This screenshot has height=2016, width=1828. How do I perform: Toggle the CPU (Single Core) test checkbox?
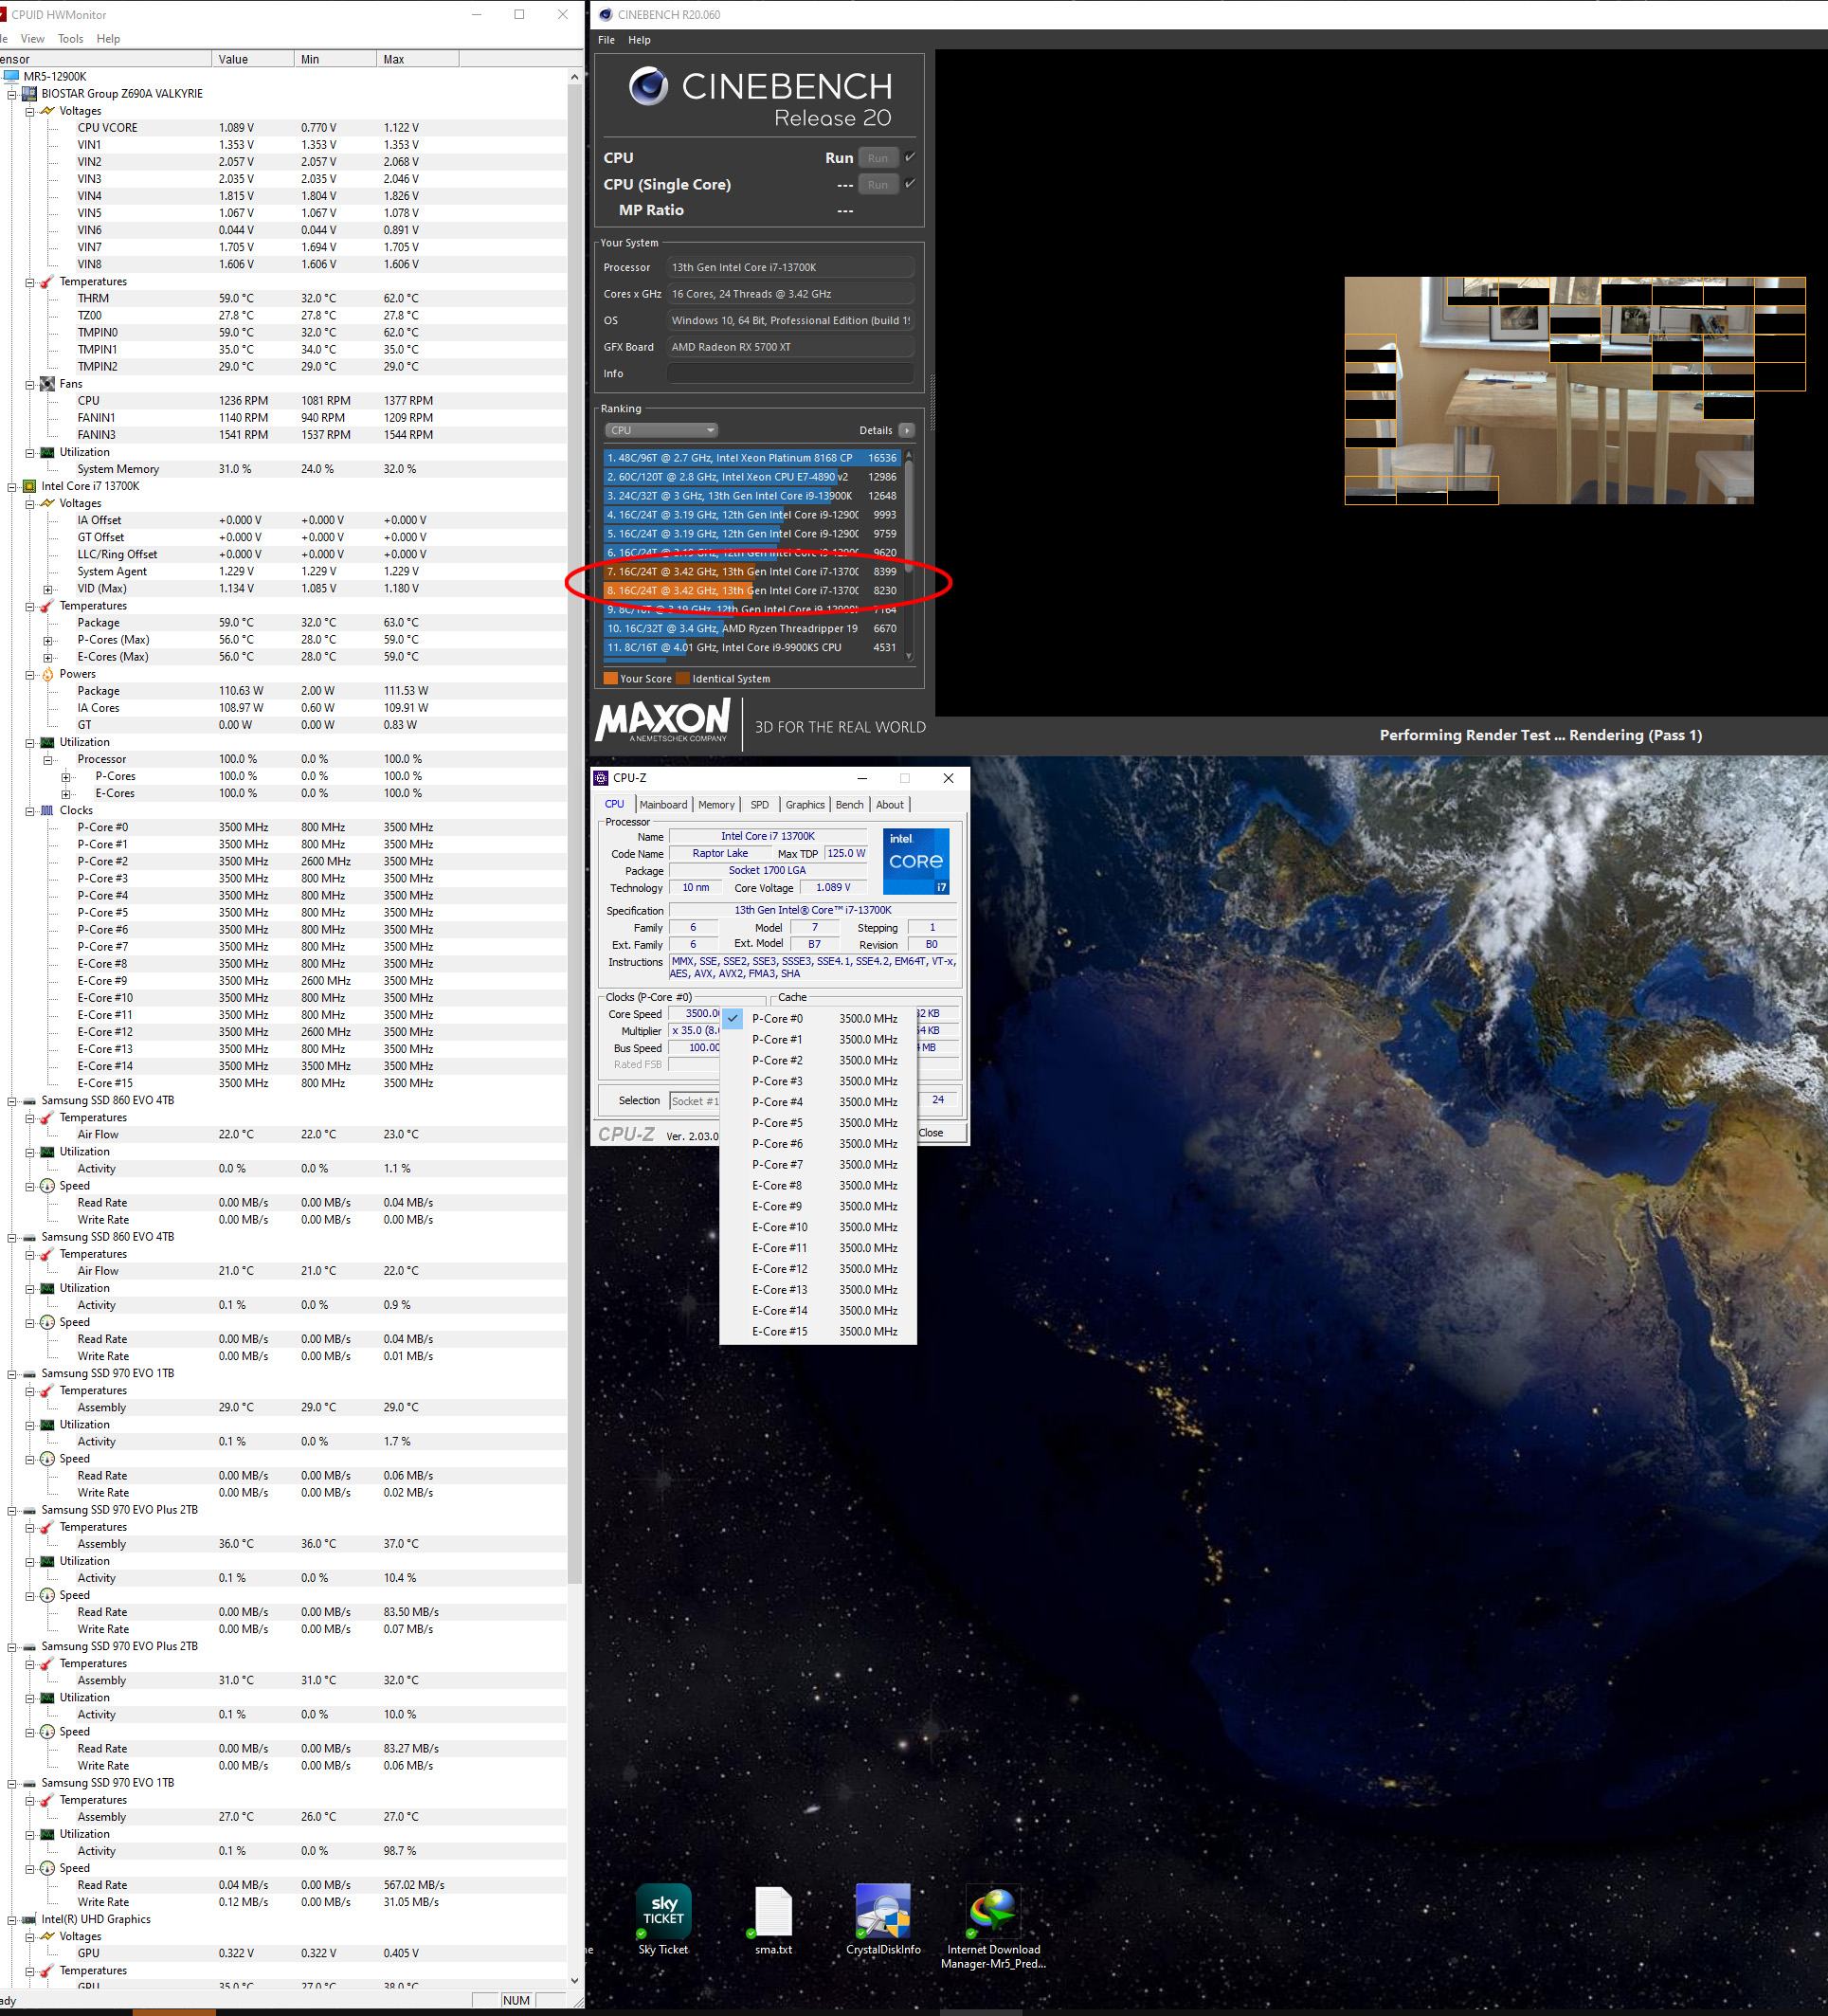pyautogui.click(x=910, y=184)
